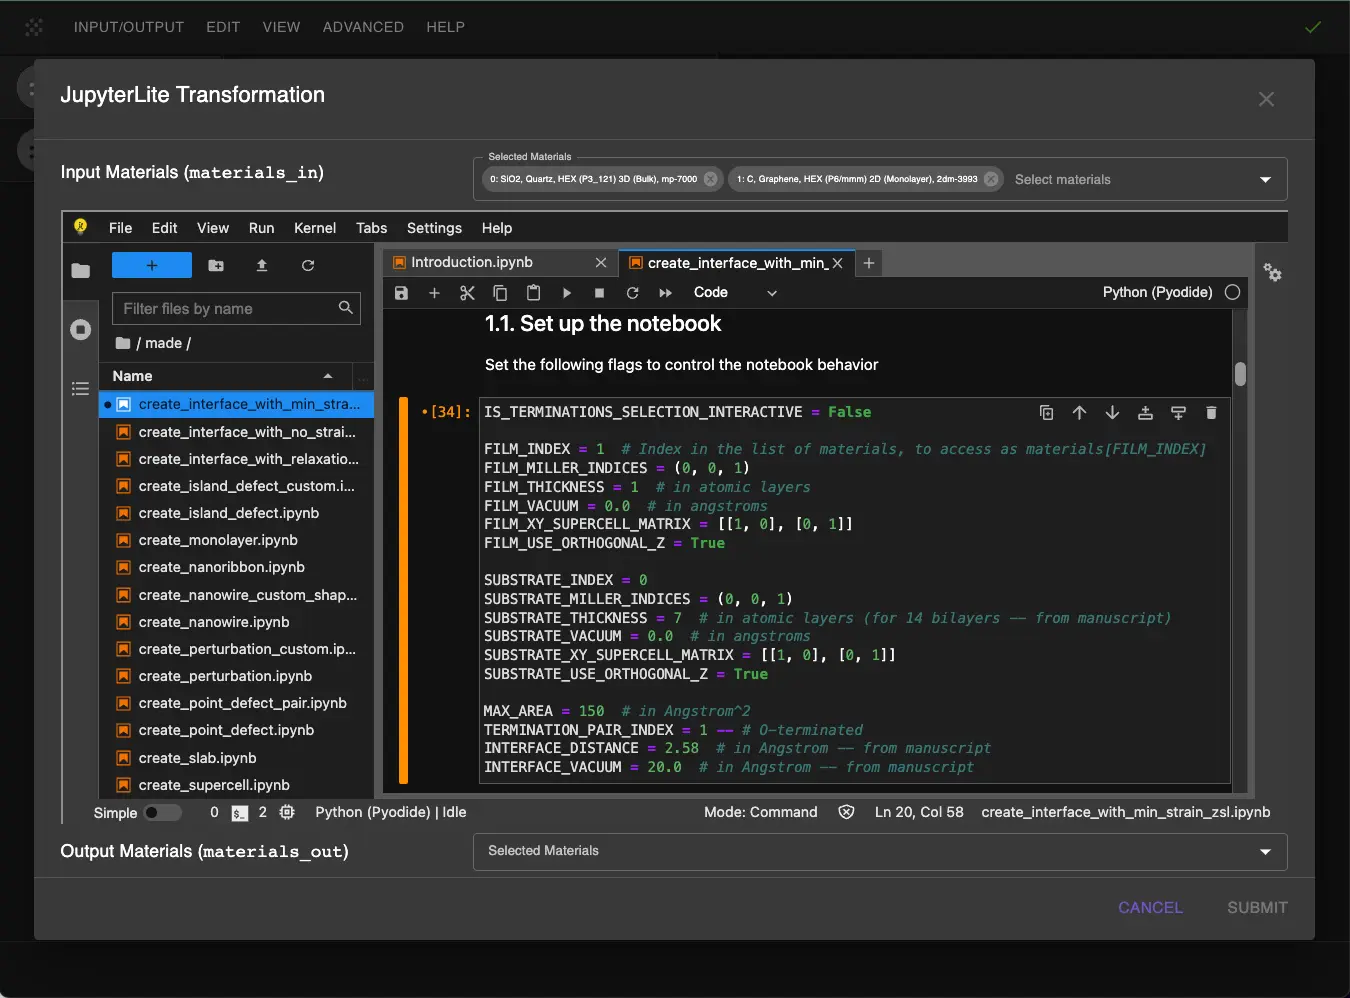Toggle Simple interface mode switch
Viewport: 1350px width, 998px height.
click(x=162, y=813)
